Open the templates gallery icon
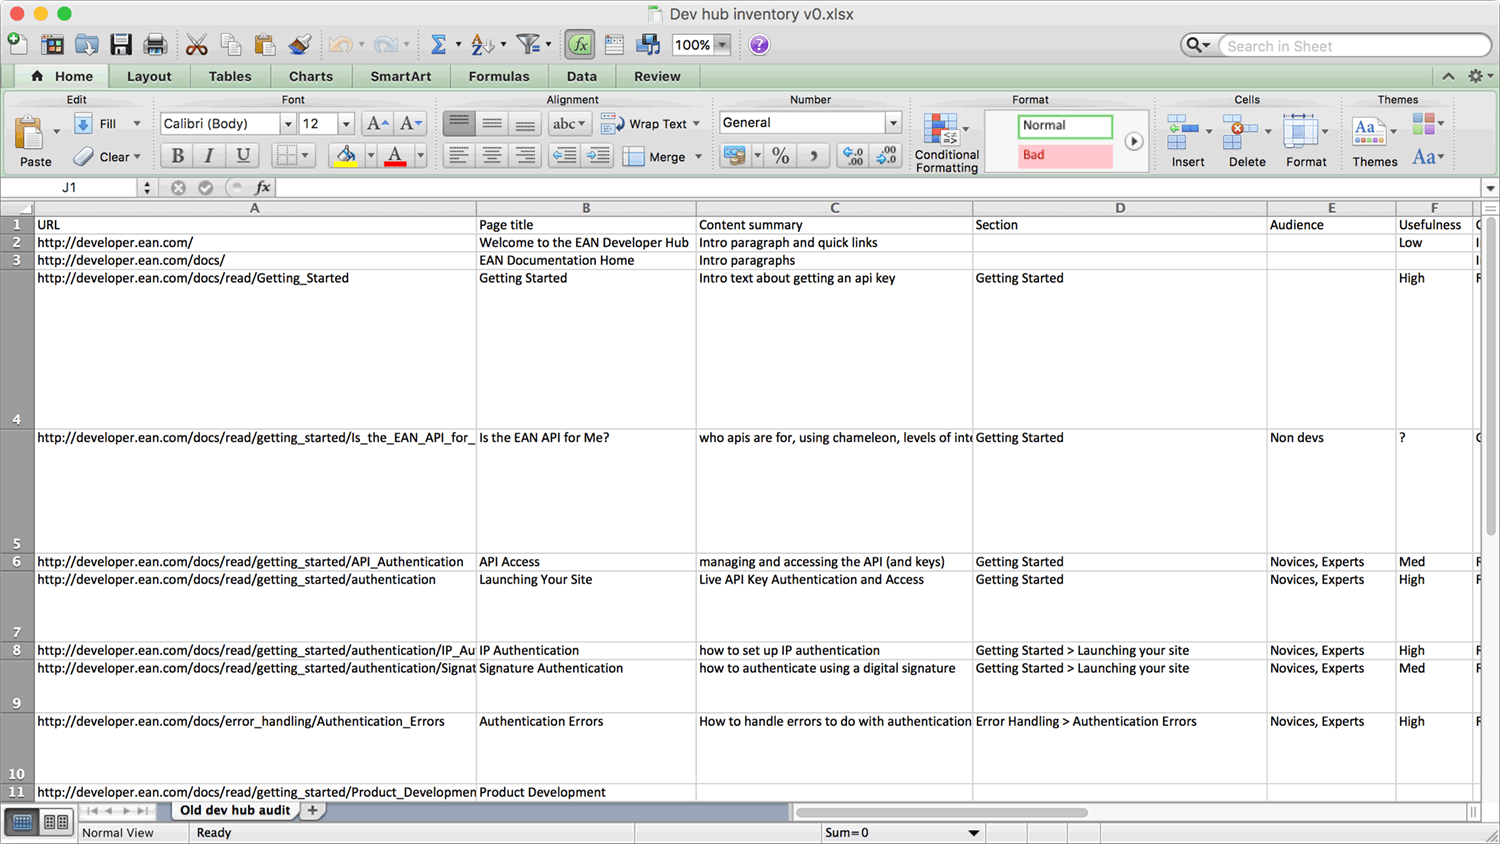The width and height of the screenshot is (1500, 844). click(52, 44)
